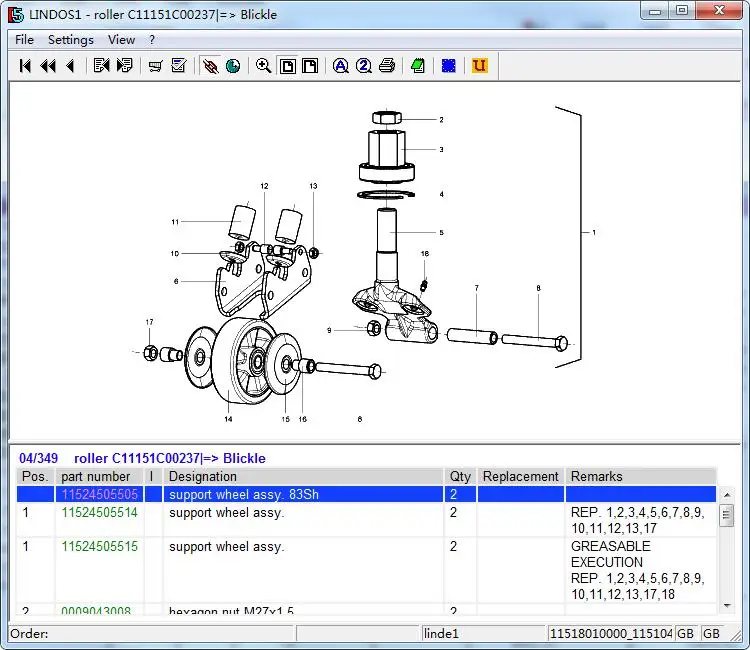The height and width of the screenshot is (650, 750).
Task: Click callout number 3 in diagram
Action: (441, 149)
